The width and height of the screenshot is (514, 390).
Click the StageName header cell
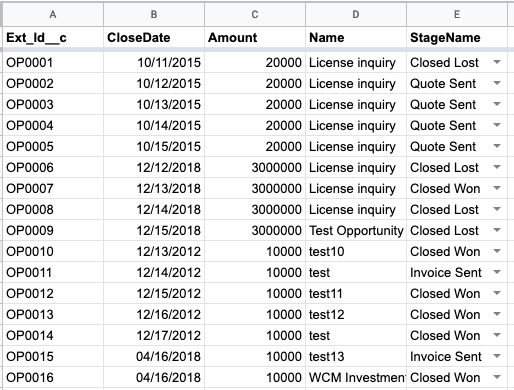click(457, 37)
